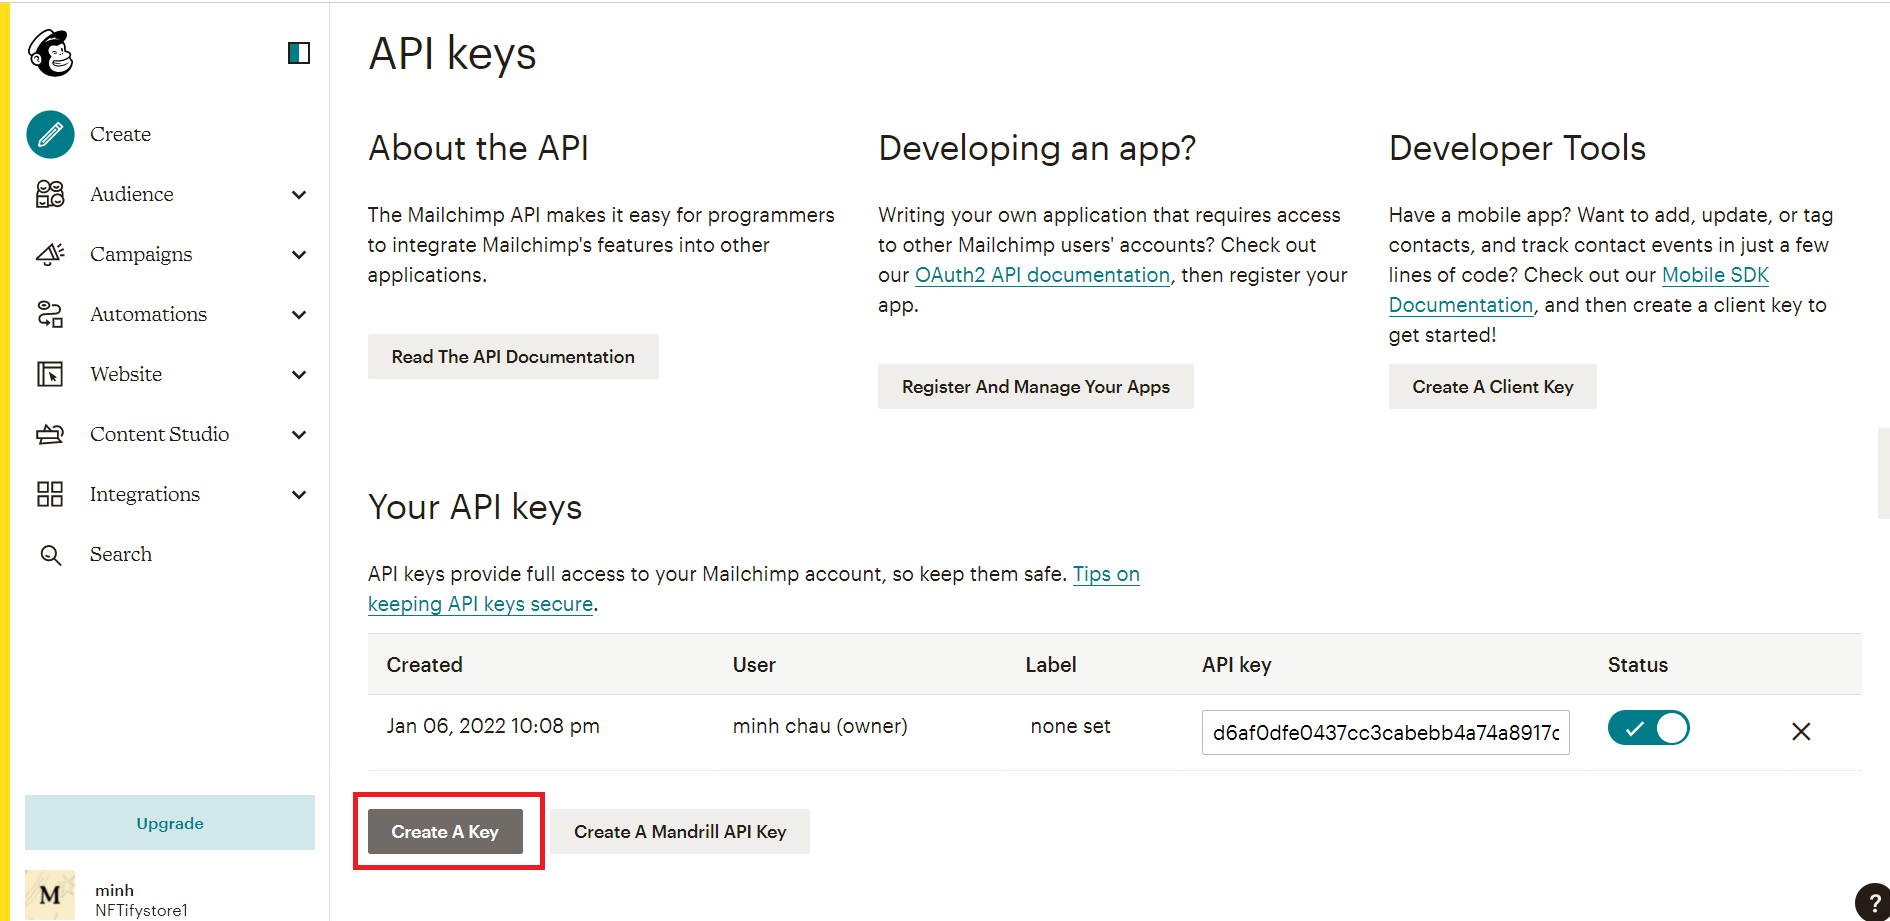Image resolution: width=1890 pixels, height=921 pixels.
Task: Open the Tips on keeping API keys link
Action: pos(1106,574)
